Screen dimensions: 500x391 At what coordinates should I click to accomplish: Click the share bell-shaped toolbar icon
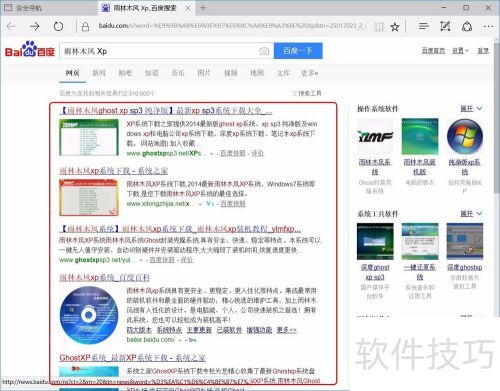(467, 26)
